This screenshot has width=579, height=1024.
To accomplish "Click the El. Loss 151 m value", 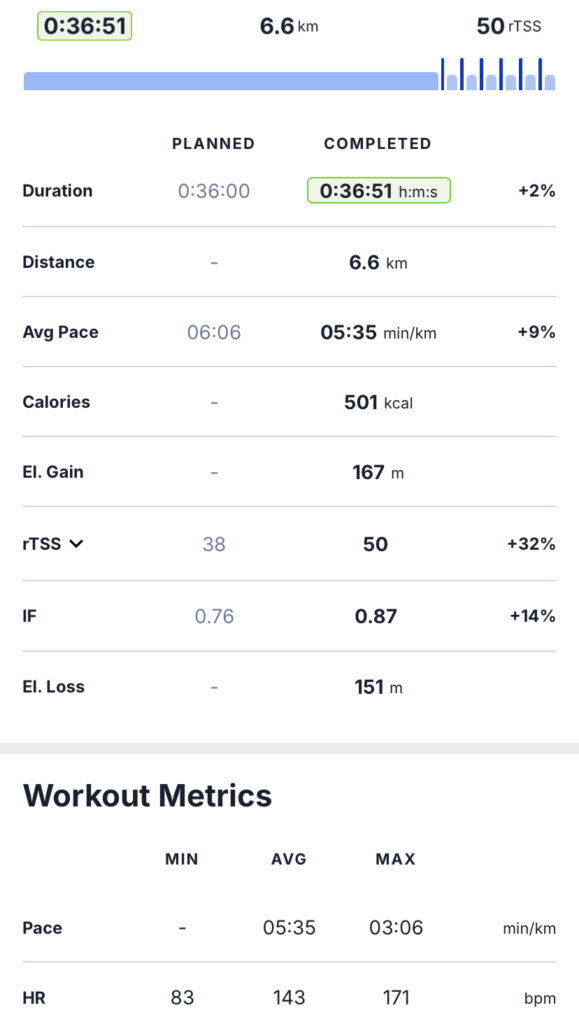I will (x=379, y=687).
